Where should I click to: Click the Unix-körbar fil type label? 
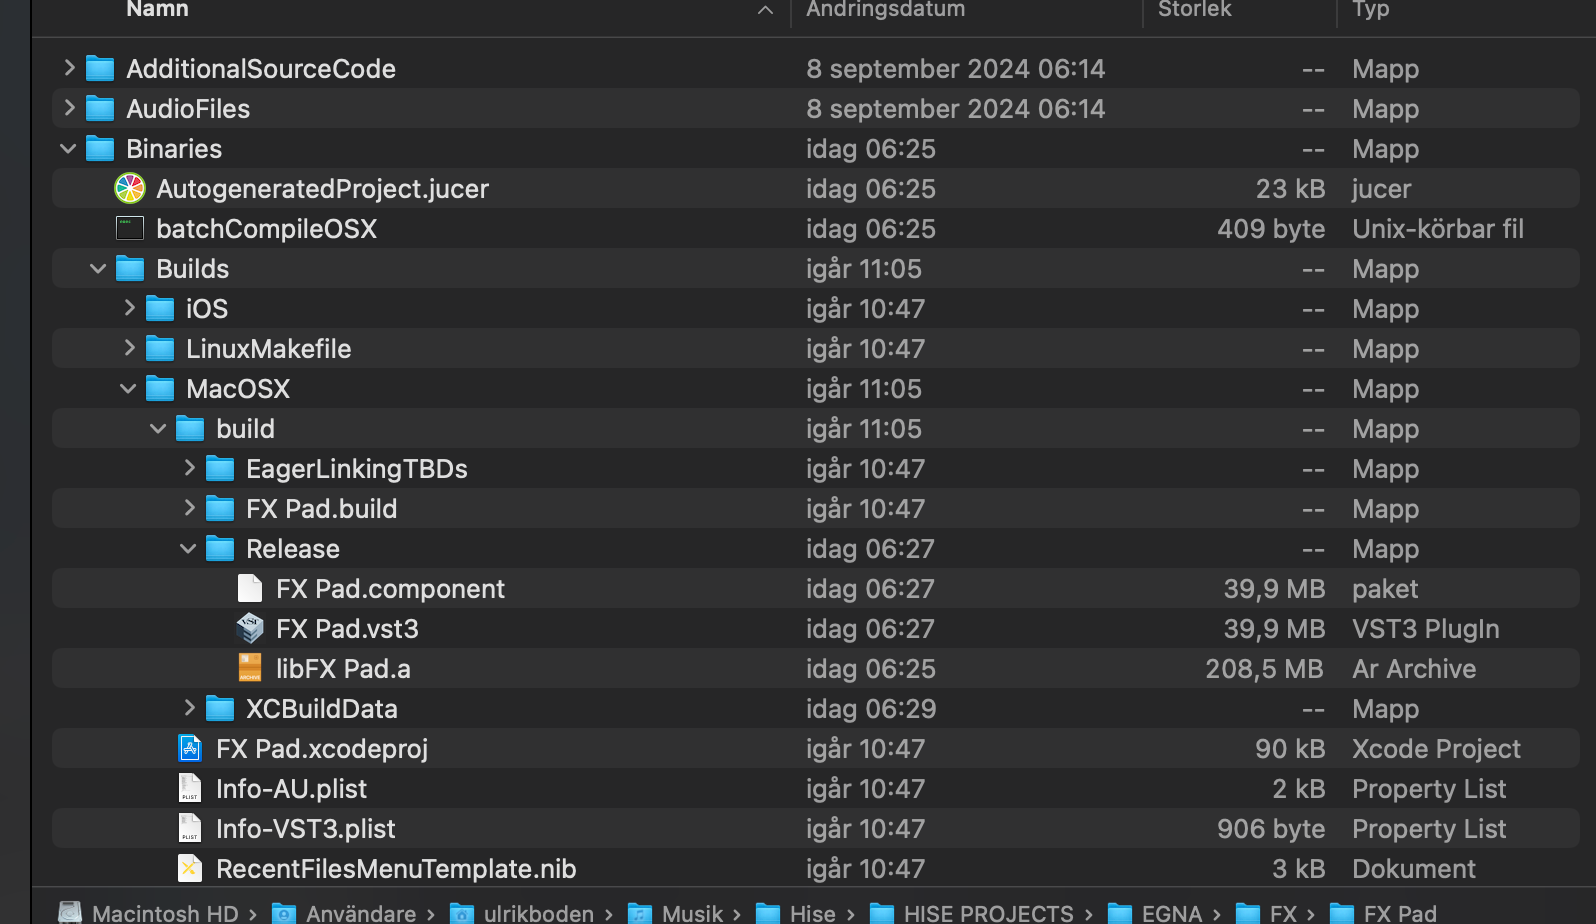[1438, 229]
